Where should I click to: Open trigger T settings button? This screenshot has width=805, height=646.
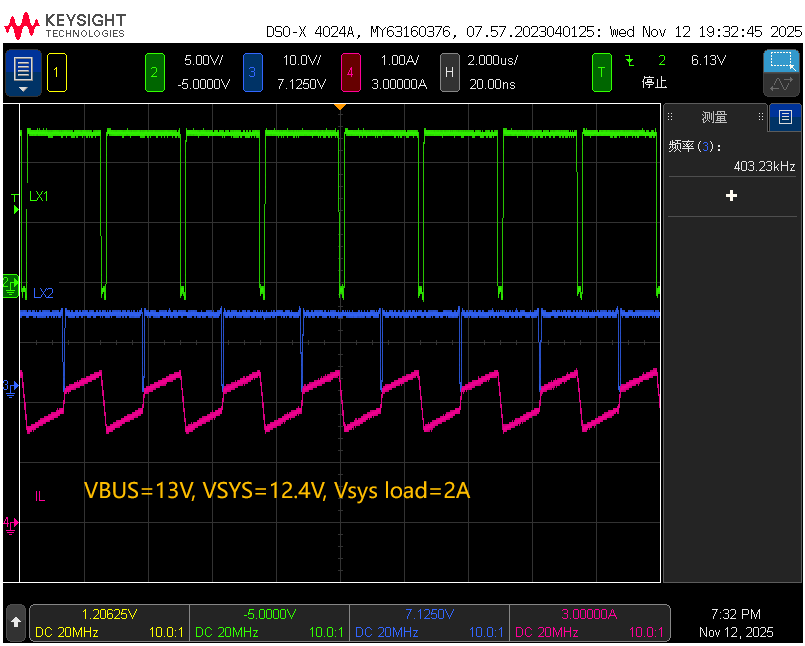(x=602, y=72)
